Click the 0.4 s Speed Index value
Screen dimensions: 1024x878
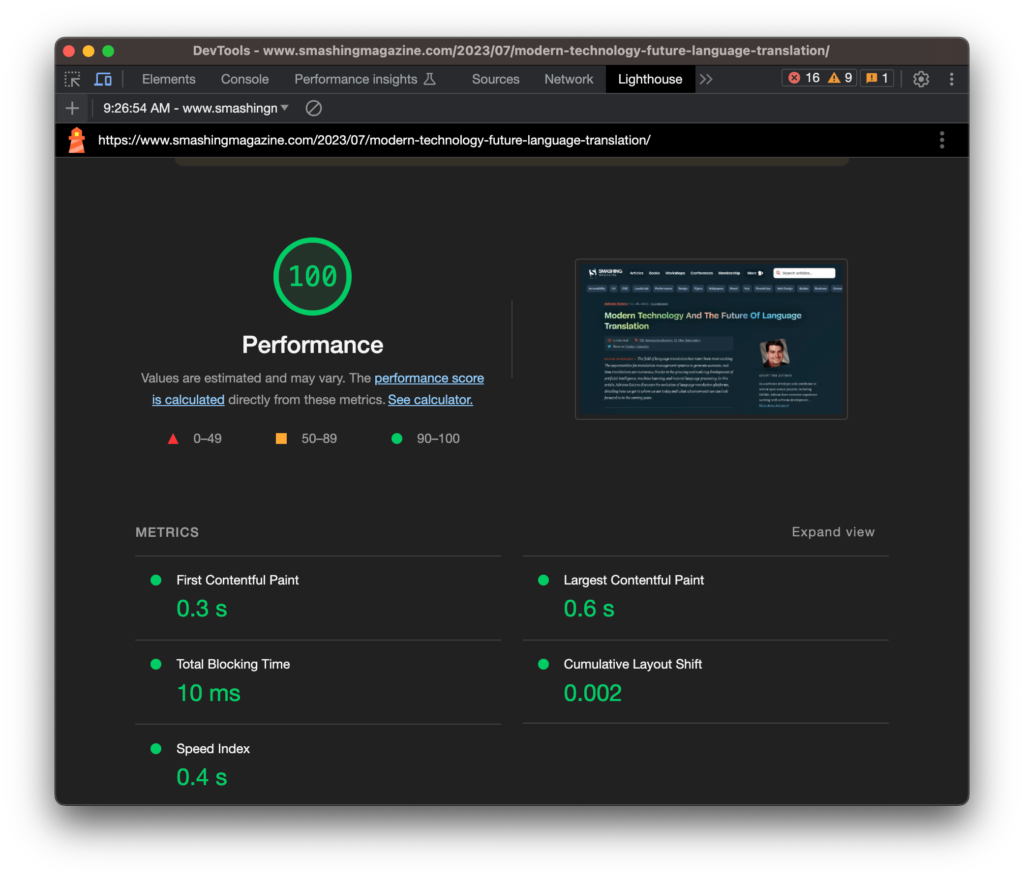[x=202, y=777]
